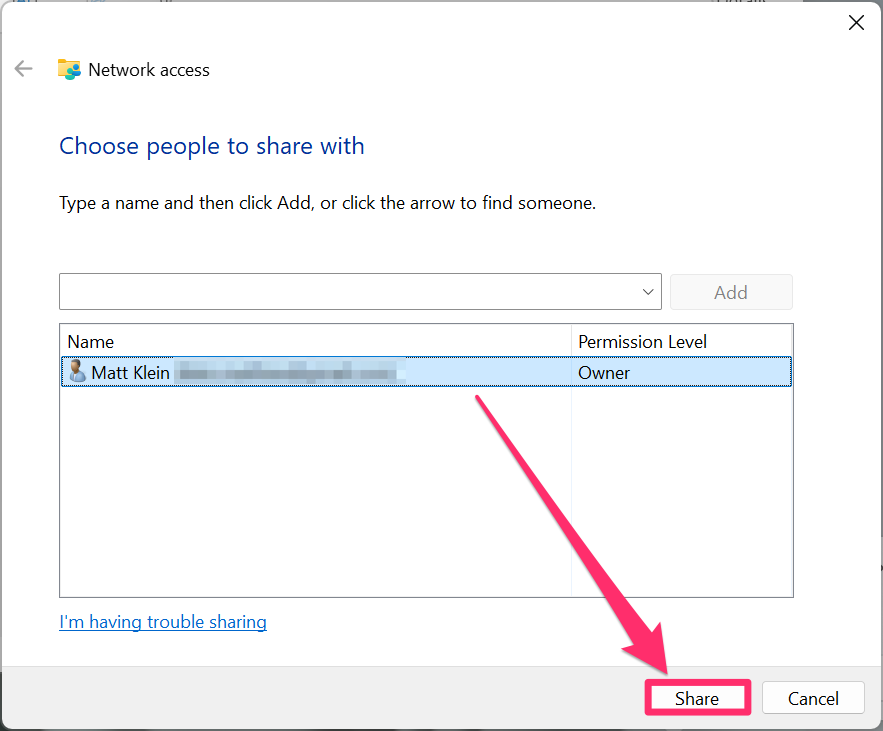Click empty area under Permission Level column
Screen dimensions: 883x731
pos(682,490)
